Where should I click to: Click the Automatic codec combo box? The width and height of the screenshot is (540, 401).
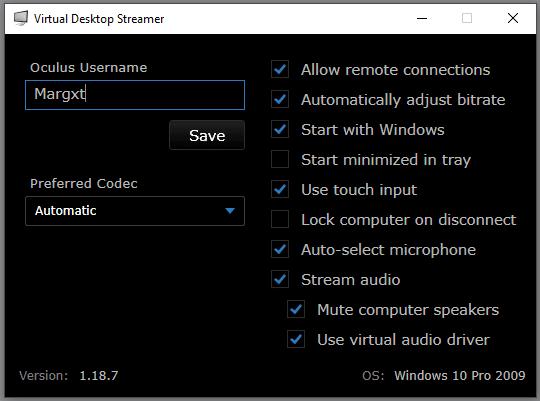click(x=135, y=211)
